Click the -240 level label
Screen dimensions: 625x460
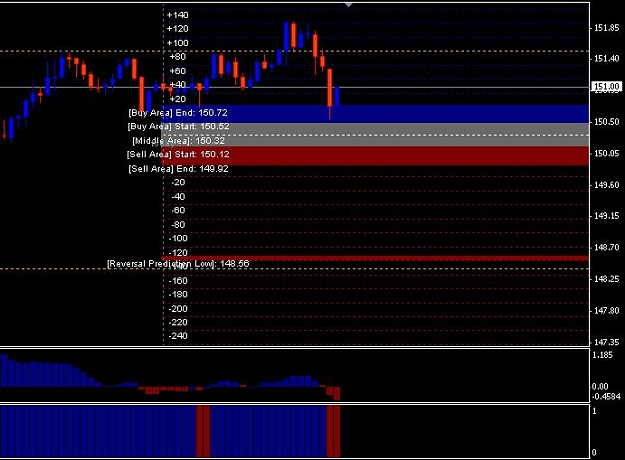pos(178,336)
